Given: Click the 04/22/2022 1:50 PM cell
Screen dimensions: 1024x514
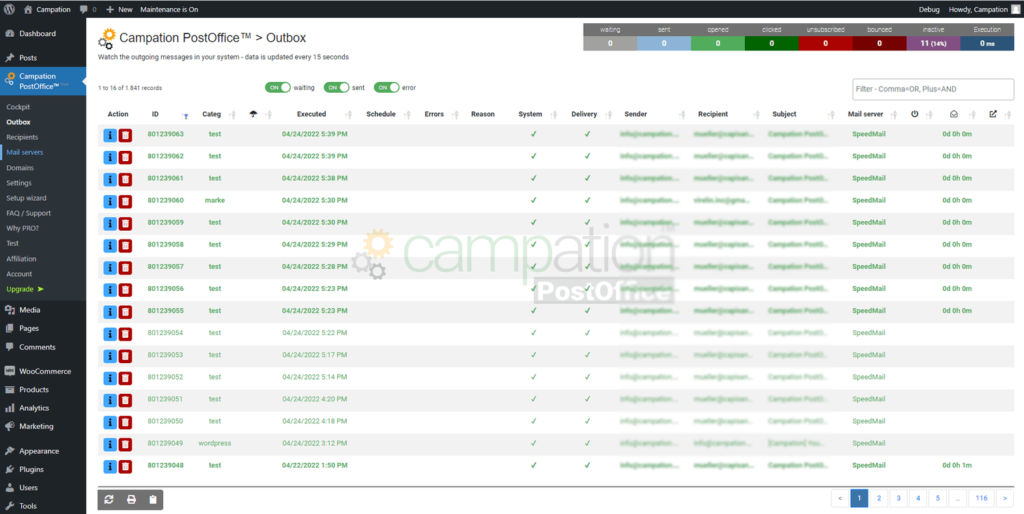Looking at the screenshot, I should (x=314, y=466).
